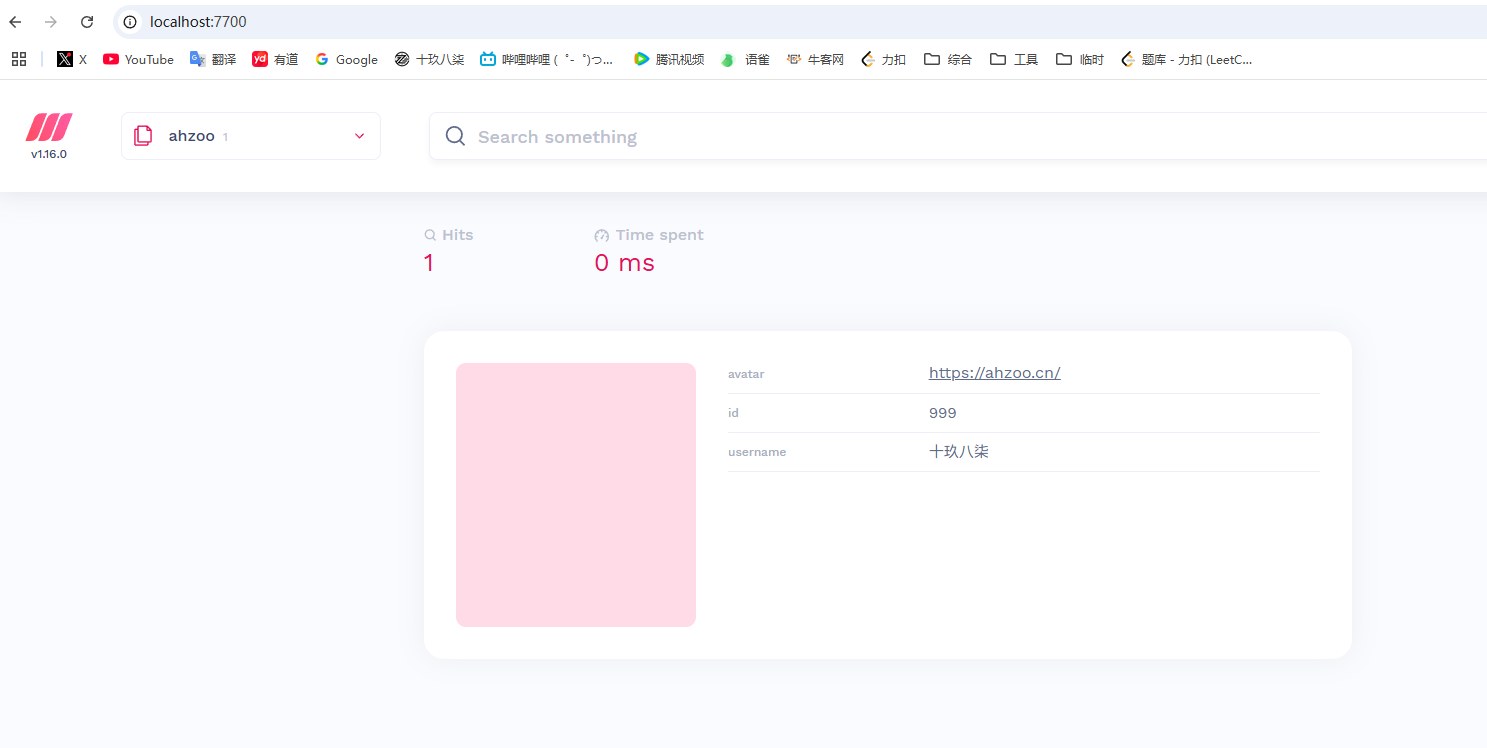
Task: Reload the page with the refresh icon
Action: [87, 22]
